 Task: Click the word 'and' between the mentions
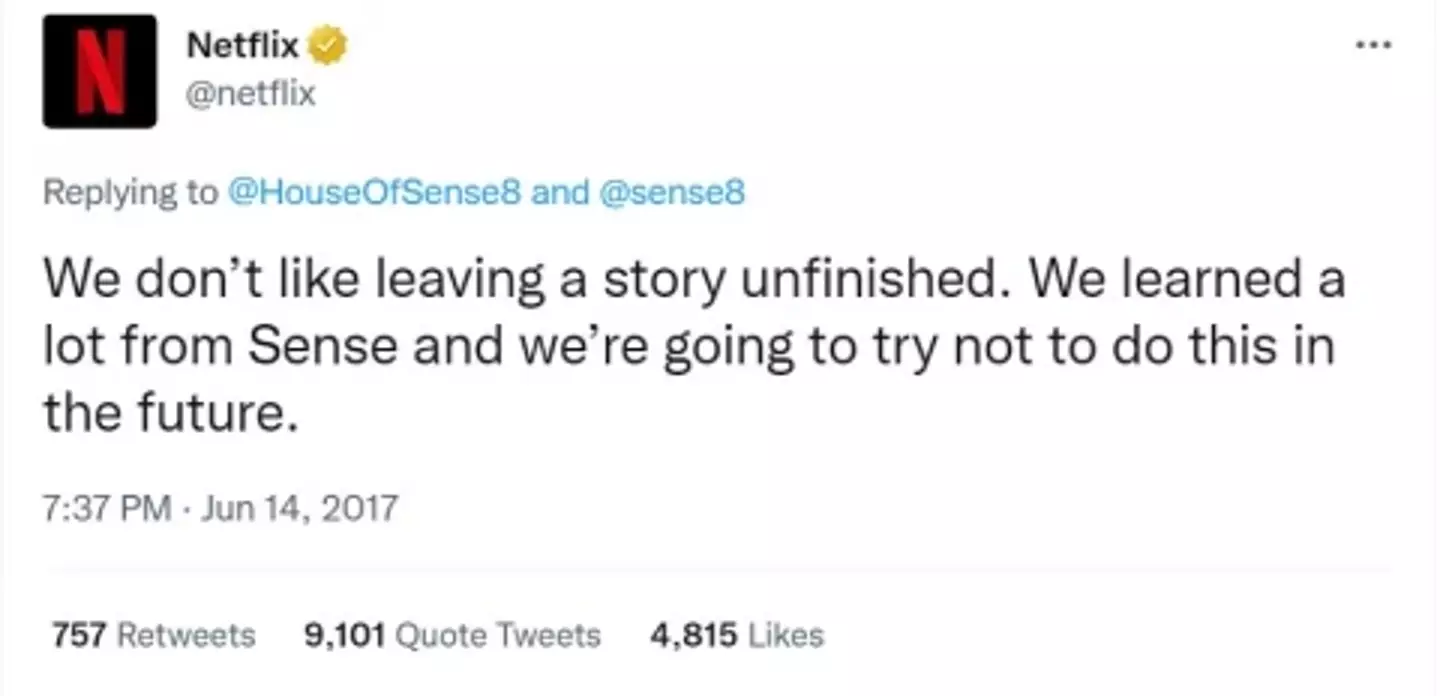click(x=560, y=192)
